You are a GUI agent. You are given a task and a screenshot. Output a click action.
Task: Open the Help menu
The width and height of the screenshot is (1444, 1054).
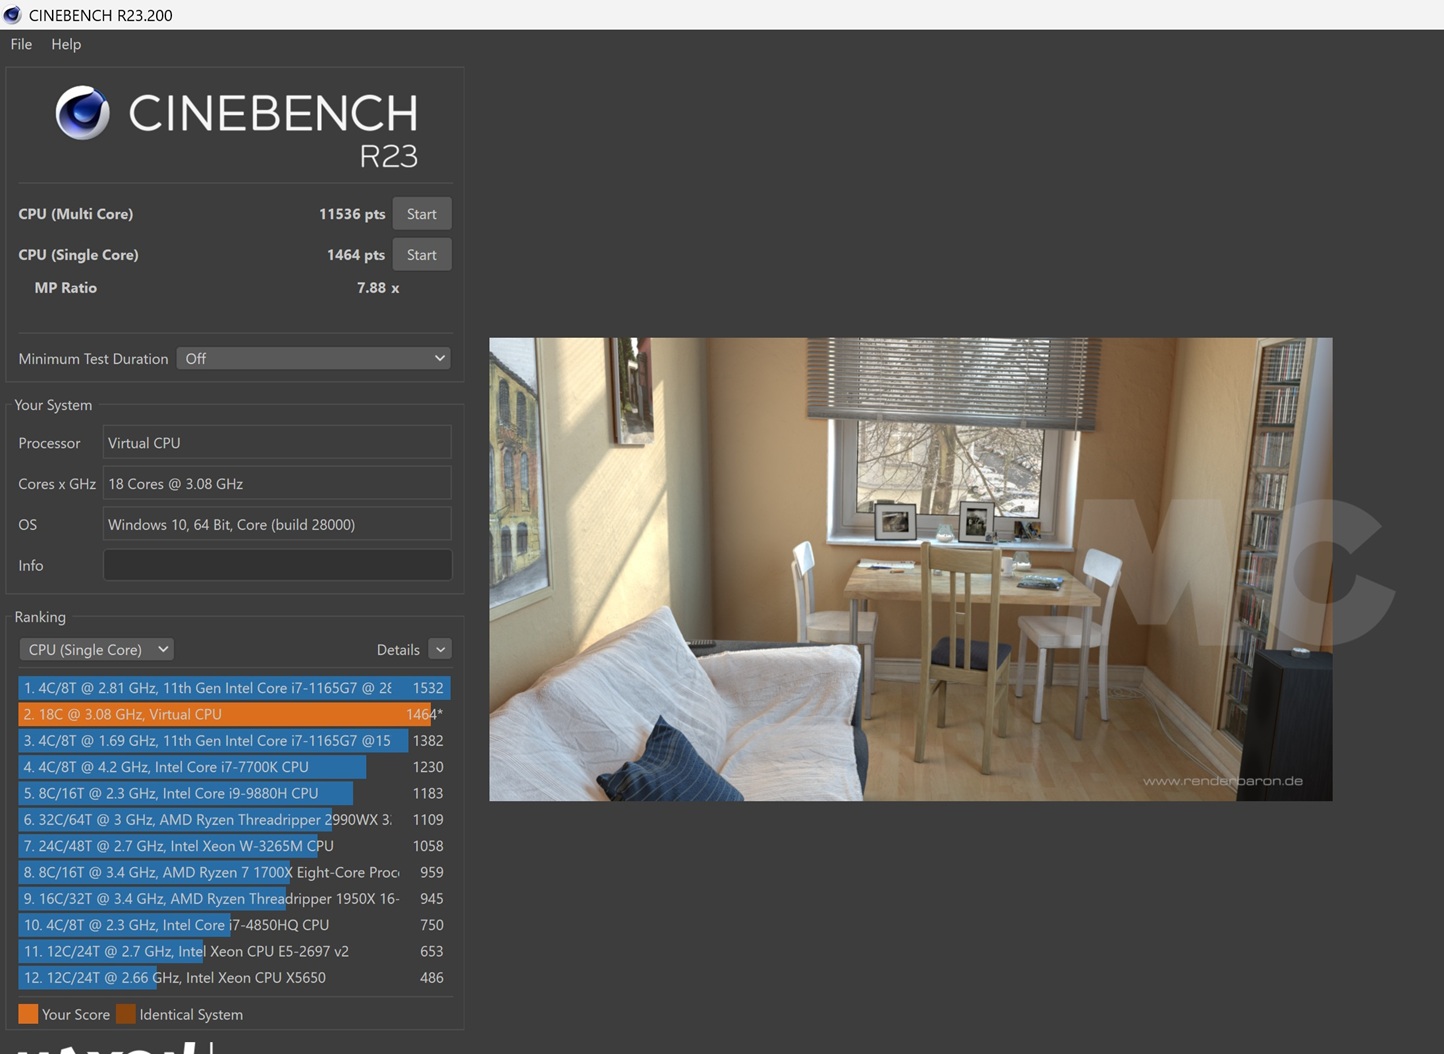66,44
